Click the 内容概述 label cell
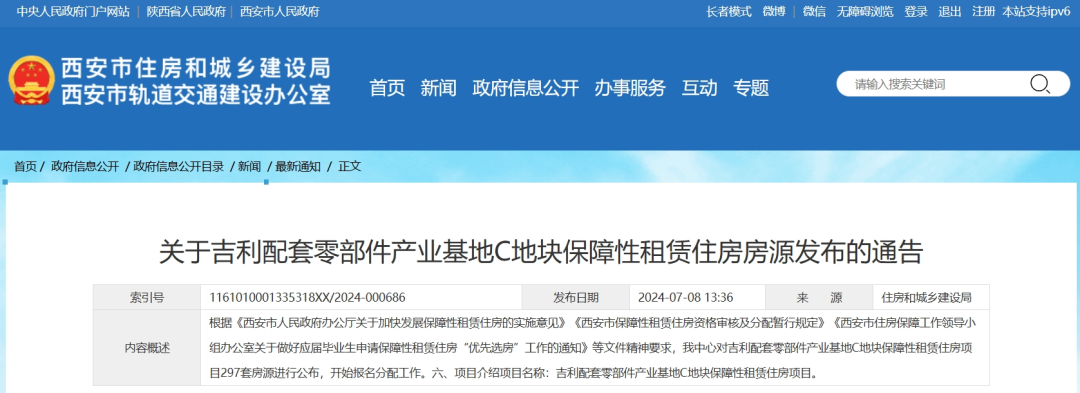 [147, 348]
